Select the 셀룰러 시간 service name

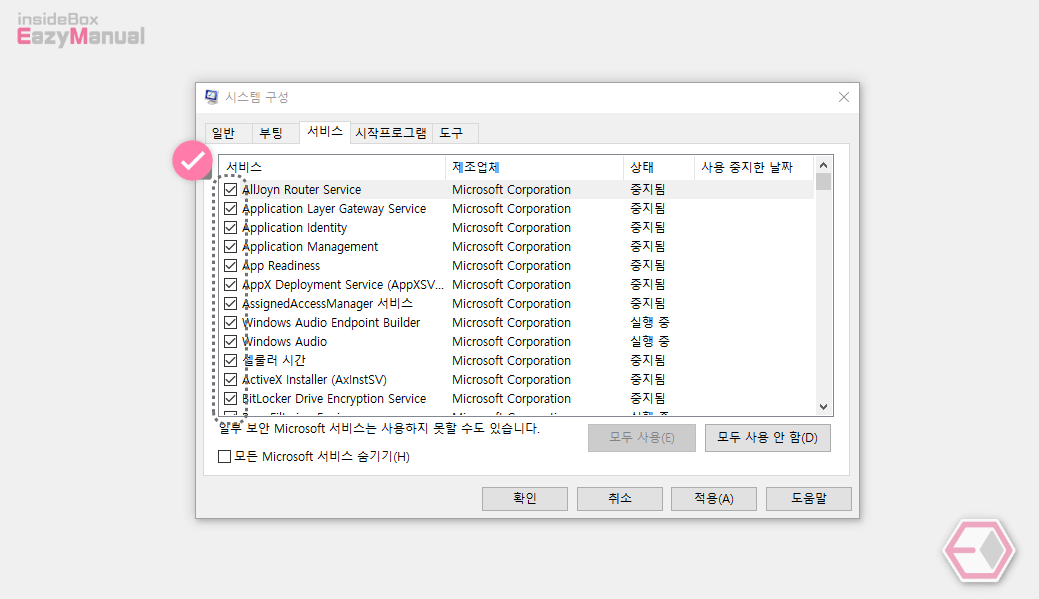coord(274,361)
